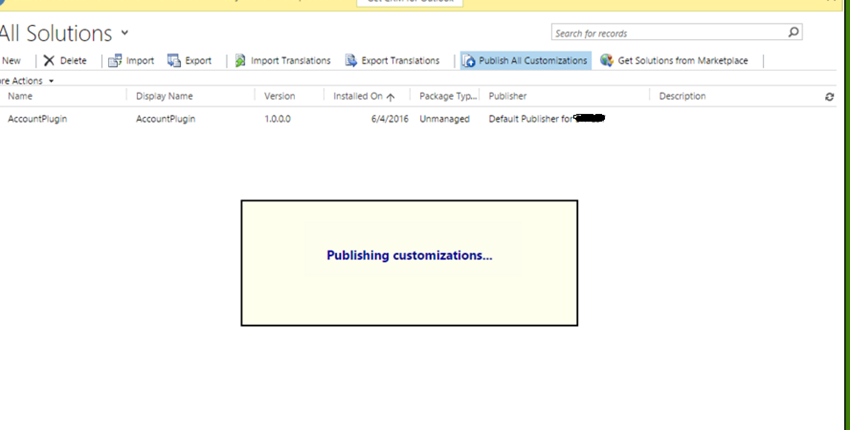The width and height of the screenshot is (850, 430).
Task: Click the Publish All Customizations icon
Action: (469, 61)
